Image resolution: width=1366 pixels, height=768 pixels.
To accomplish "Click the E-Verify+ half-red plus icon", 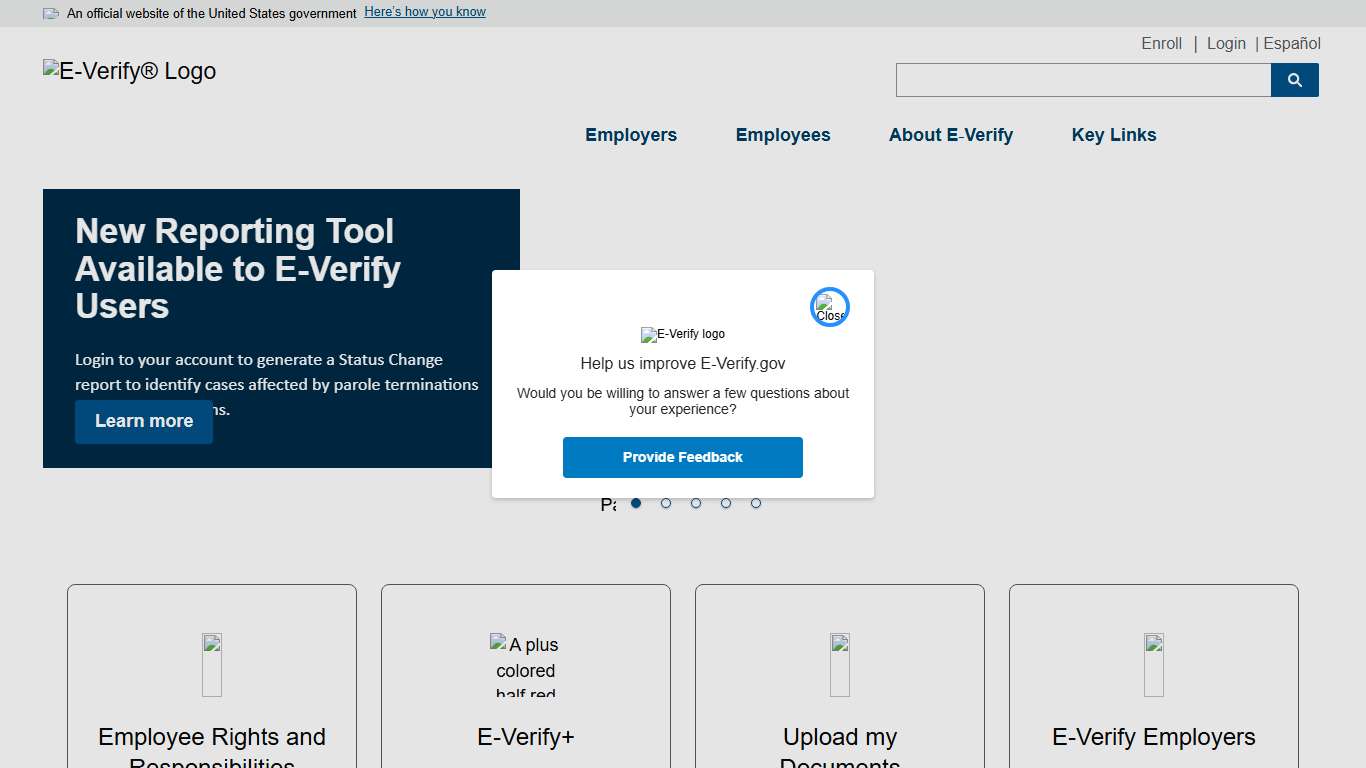I will click(x=525, y=664).
